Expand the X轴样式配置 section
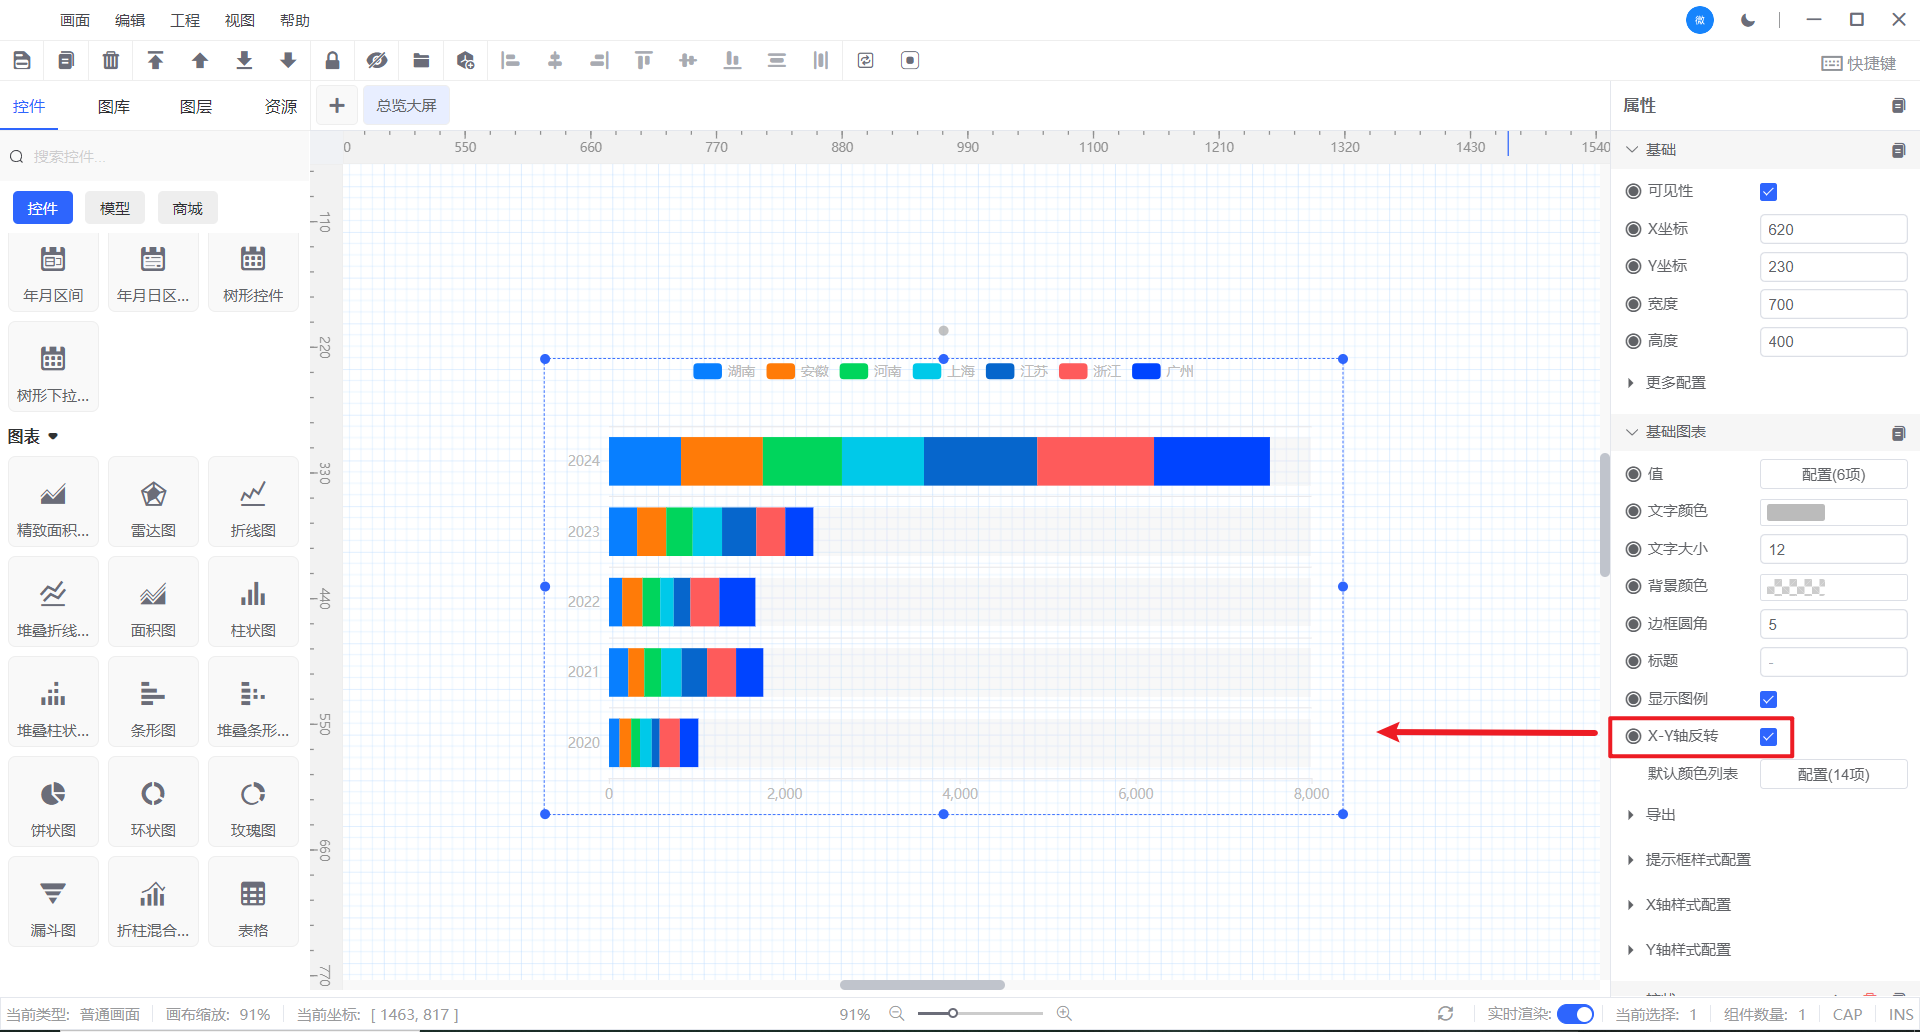1920x1032 pixels. click(x=1687, y=905)
